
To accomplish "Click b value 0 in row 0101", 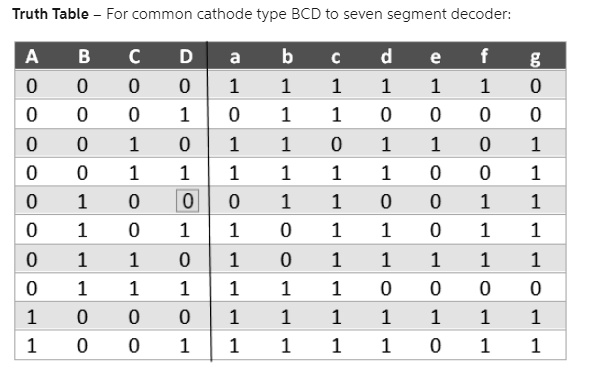I will 286,230.
